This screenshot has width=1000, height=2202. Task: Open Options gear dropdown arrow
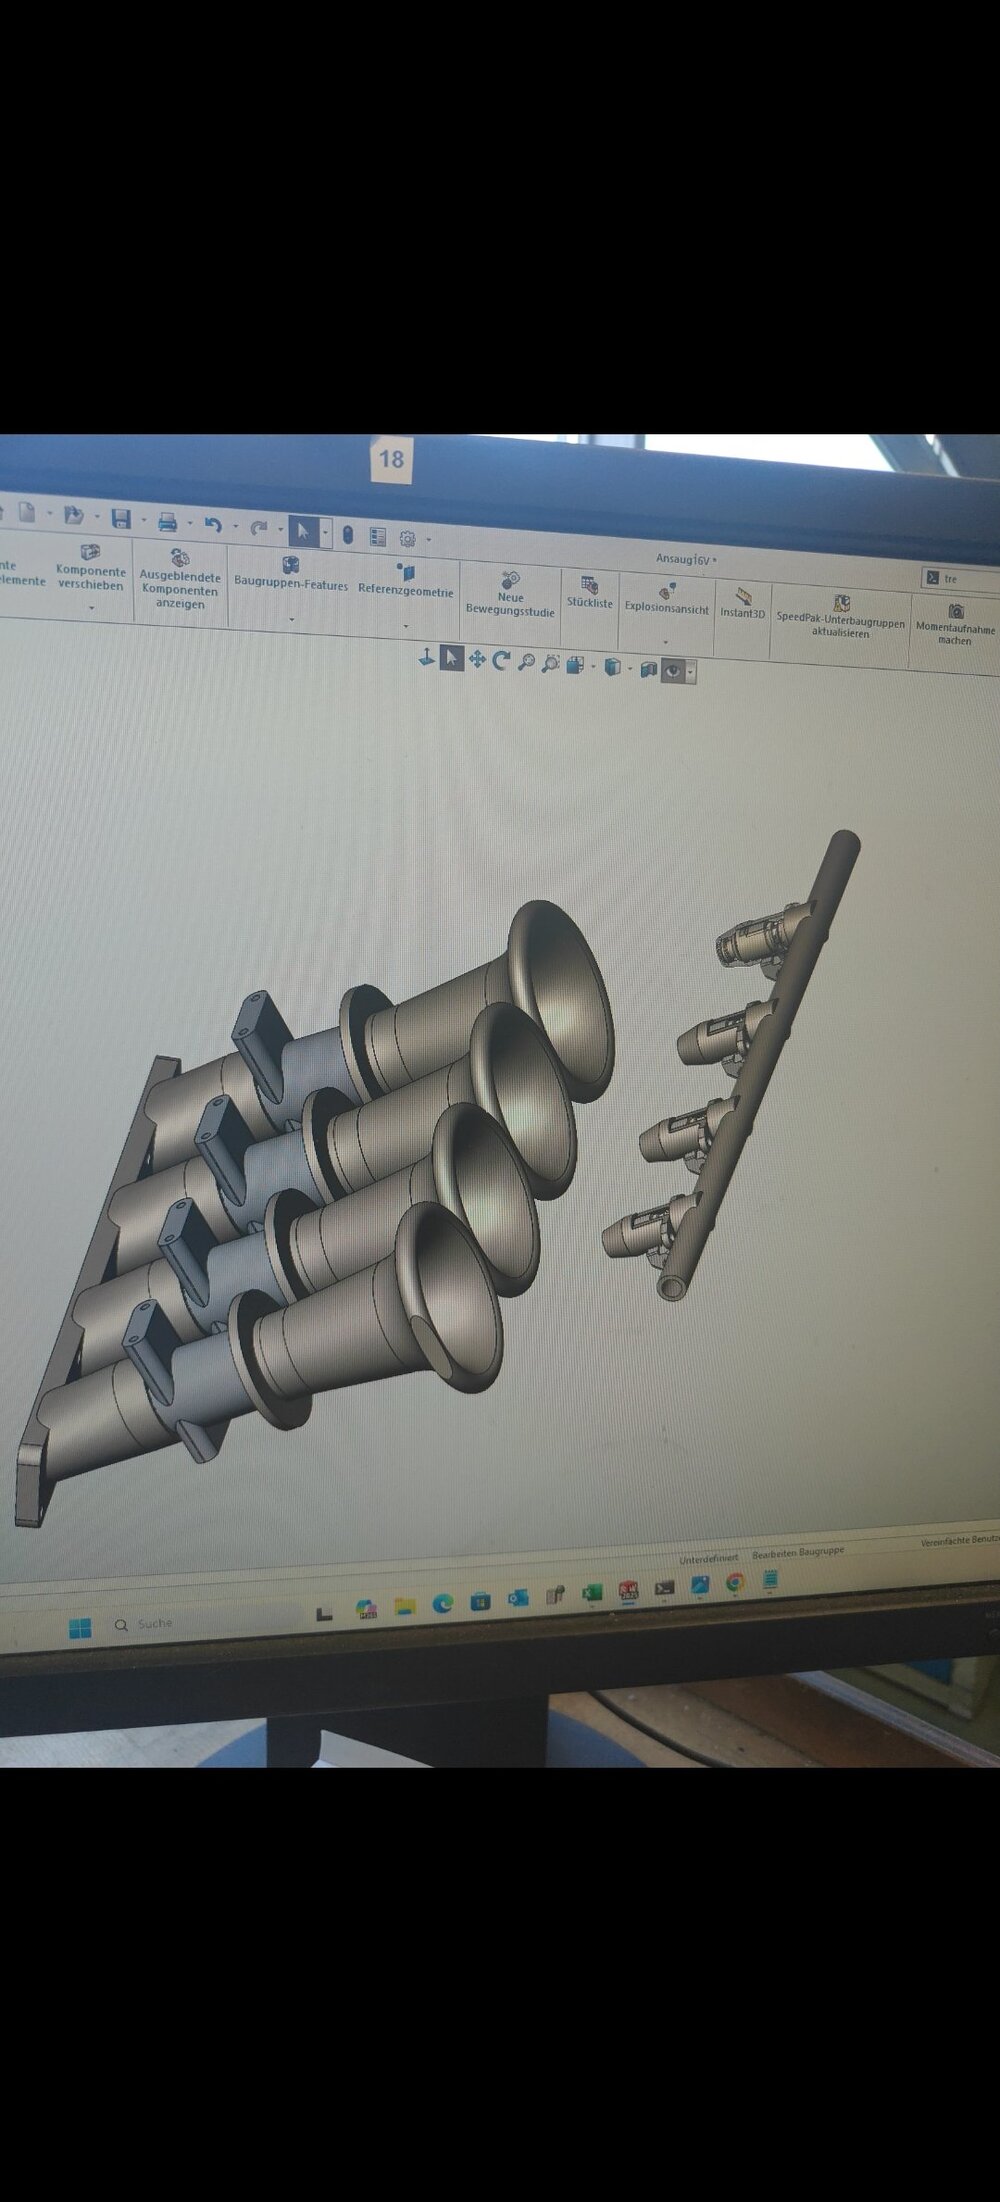tap(428, 540)
